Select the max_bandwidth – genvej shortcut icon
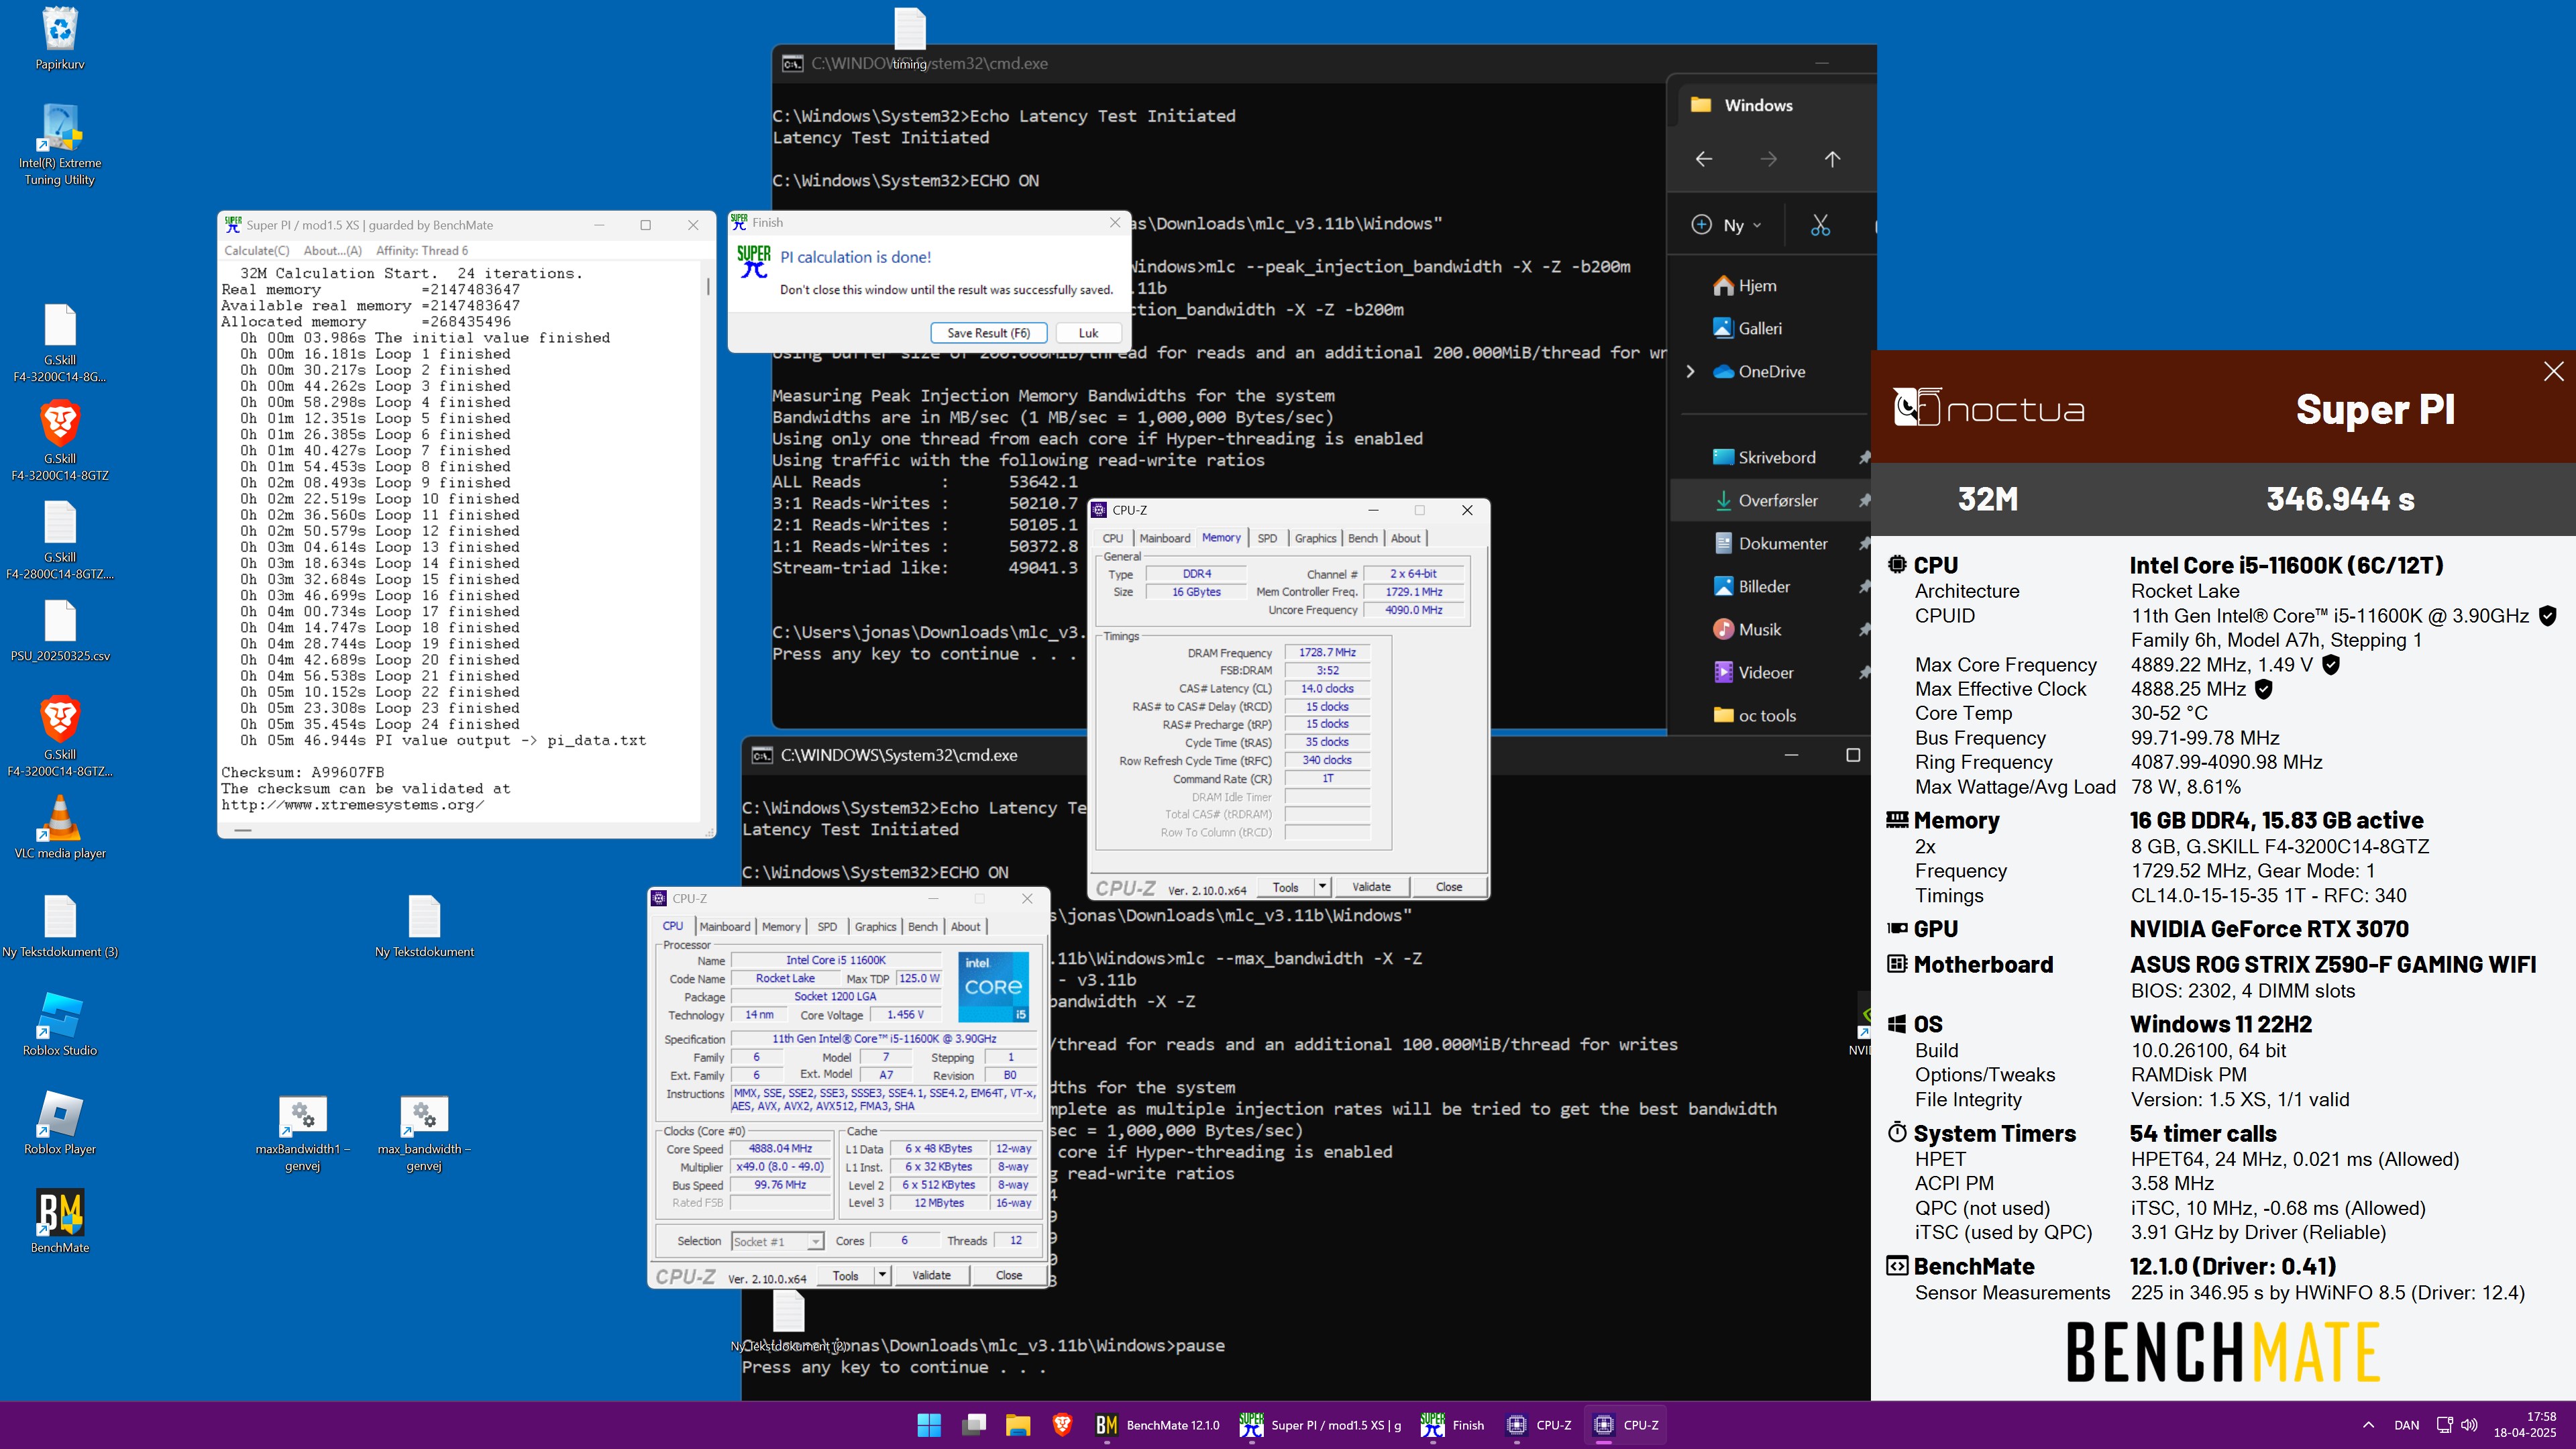 (424, 1133)
